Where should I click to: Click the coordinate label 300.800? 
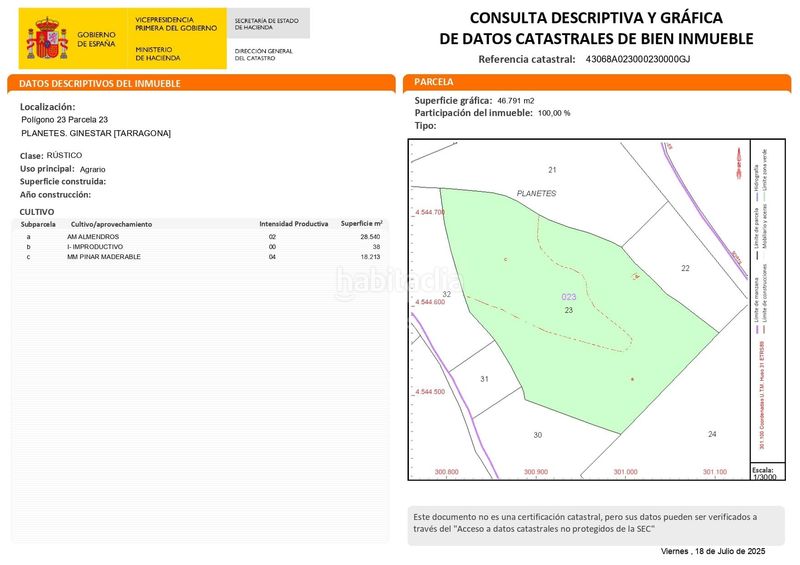pyautogui.click(x=446, y=472)
